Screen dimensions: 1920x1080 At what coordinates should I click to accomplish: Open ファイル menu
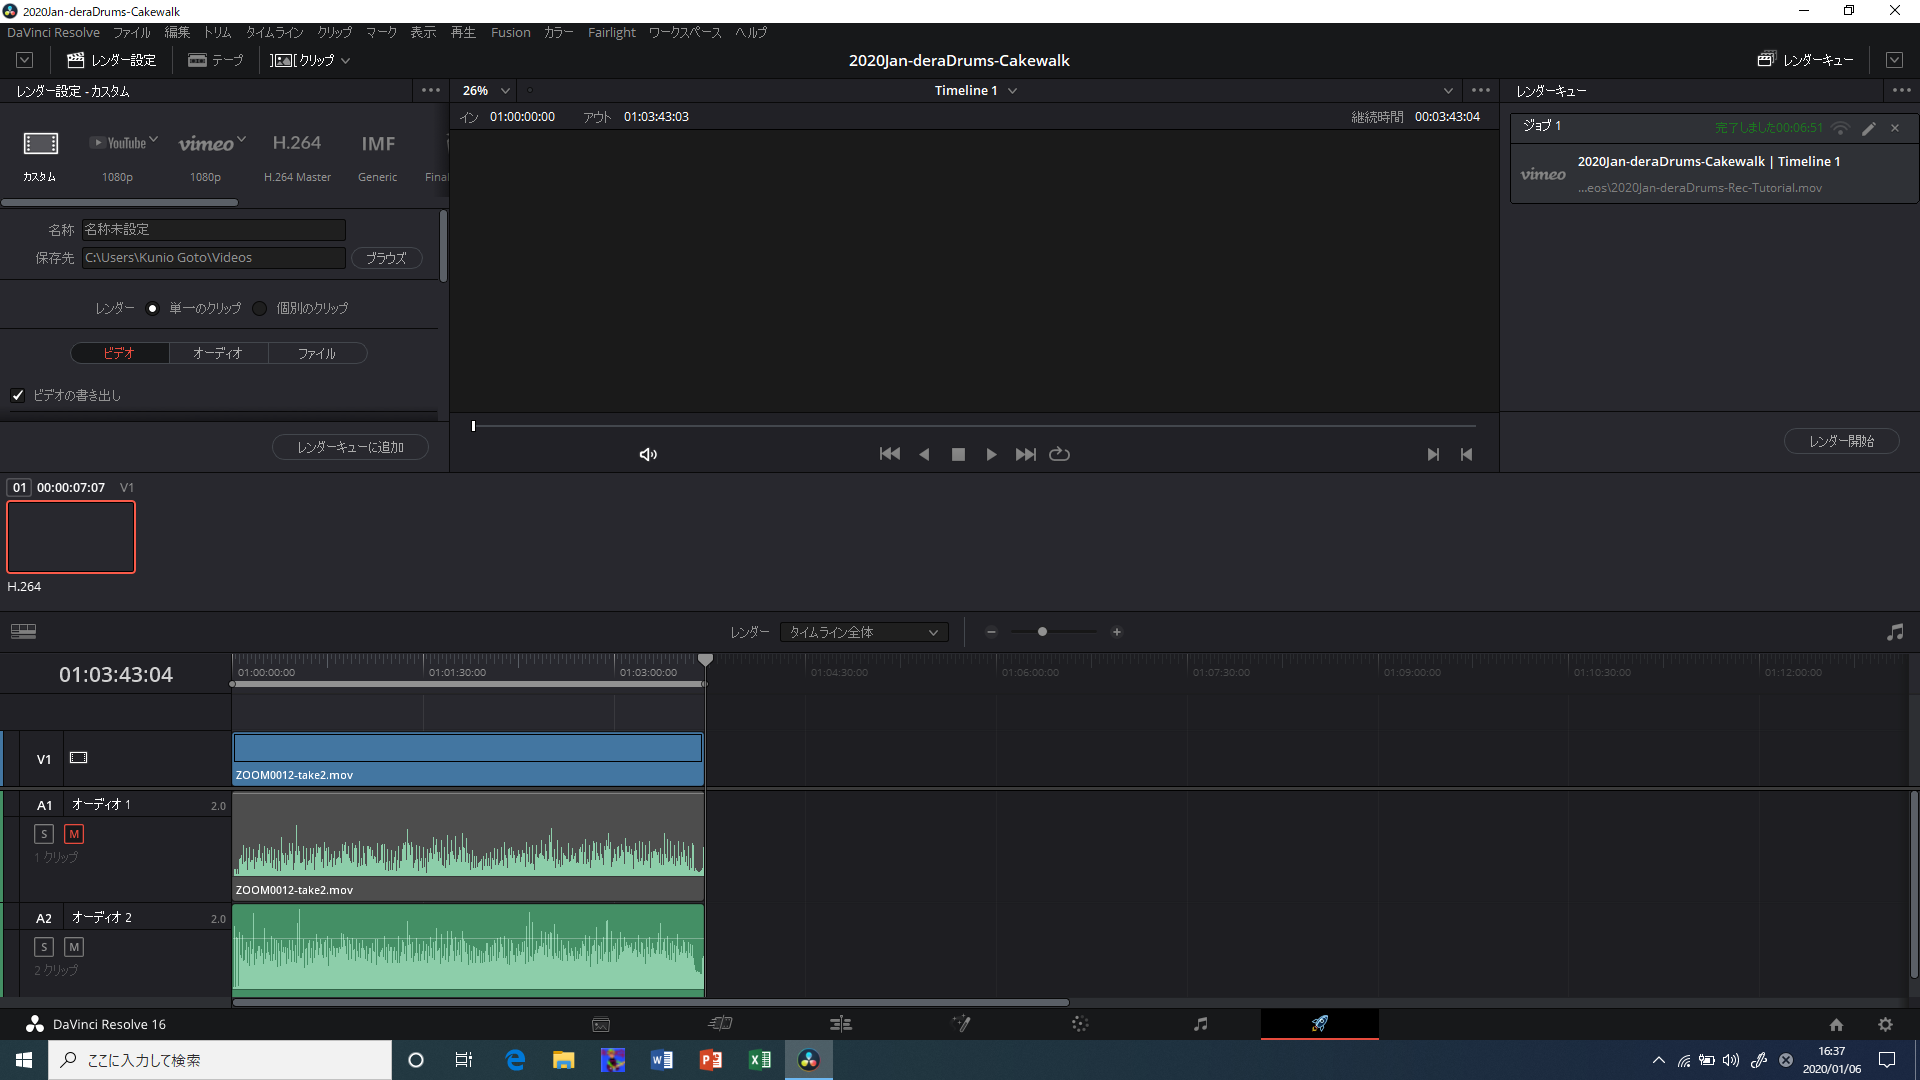(x=132, y=32)
